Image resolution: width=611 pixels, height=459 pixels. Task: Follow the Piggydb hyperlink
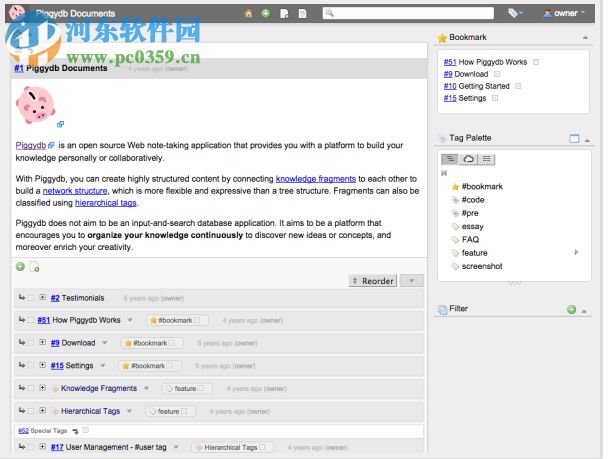point(31,145)
